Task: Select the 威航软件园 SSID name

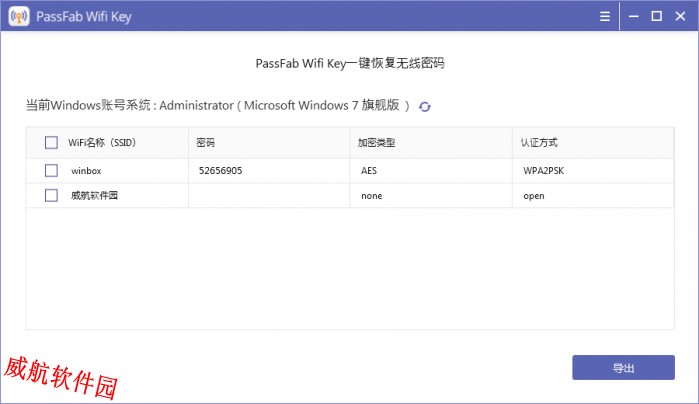Action: 94,195
